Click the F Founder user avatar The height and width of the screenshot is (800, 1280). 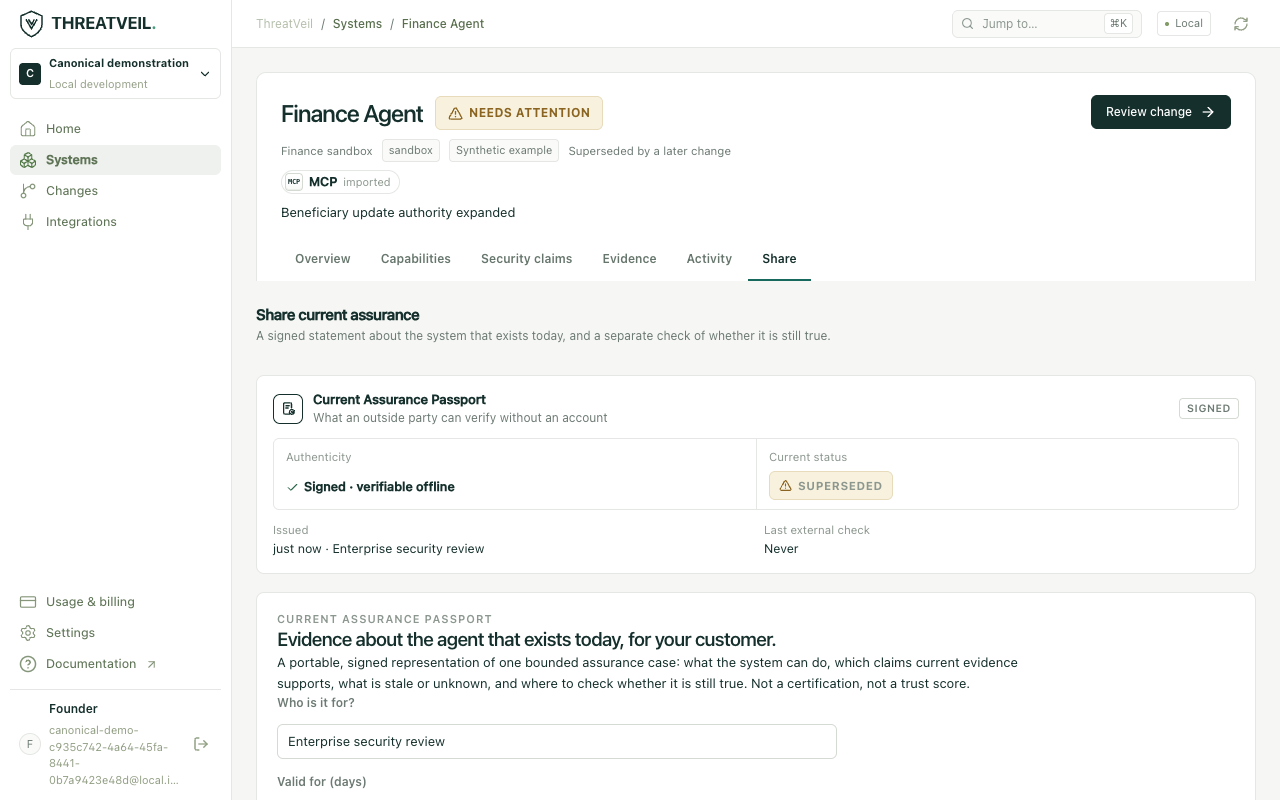pos(30,744)
